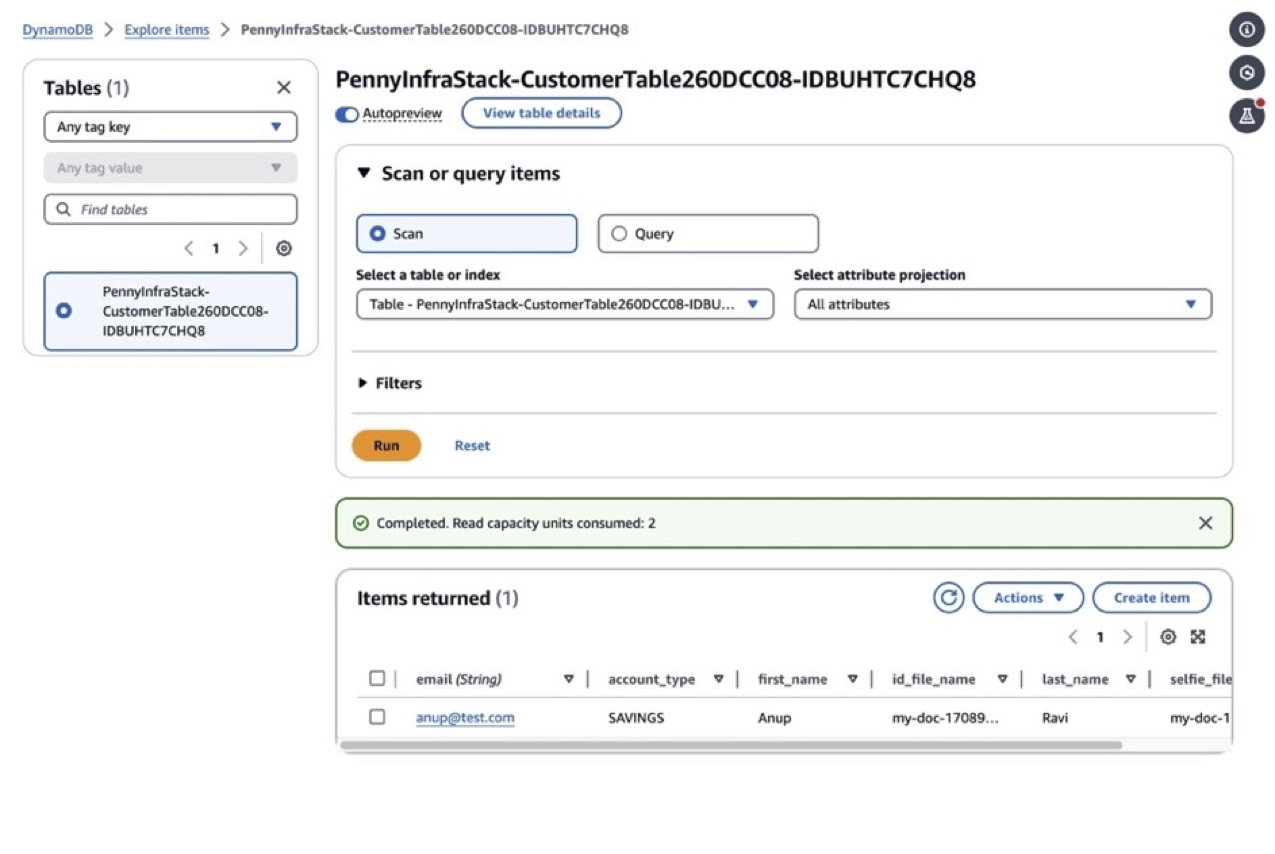Expand items table to fullscreen view
The image size is (1275, 854).
pos(1198,636)
